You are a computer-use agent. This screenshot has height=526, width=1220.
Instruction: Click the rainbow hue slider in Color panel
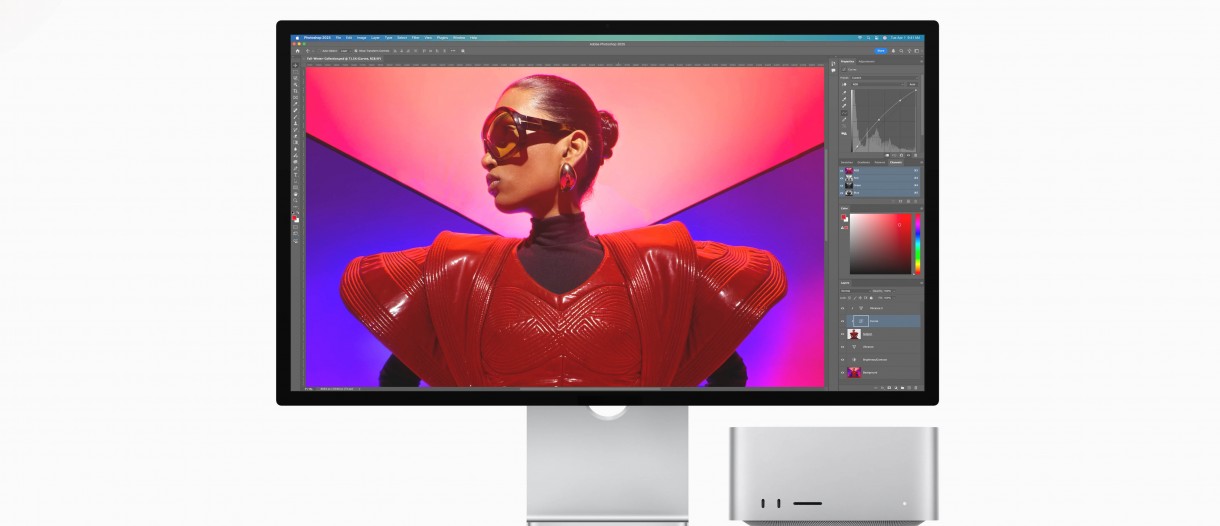[917, 243]
